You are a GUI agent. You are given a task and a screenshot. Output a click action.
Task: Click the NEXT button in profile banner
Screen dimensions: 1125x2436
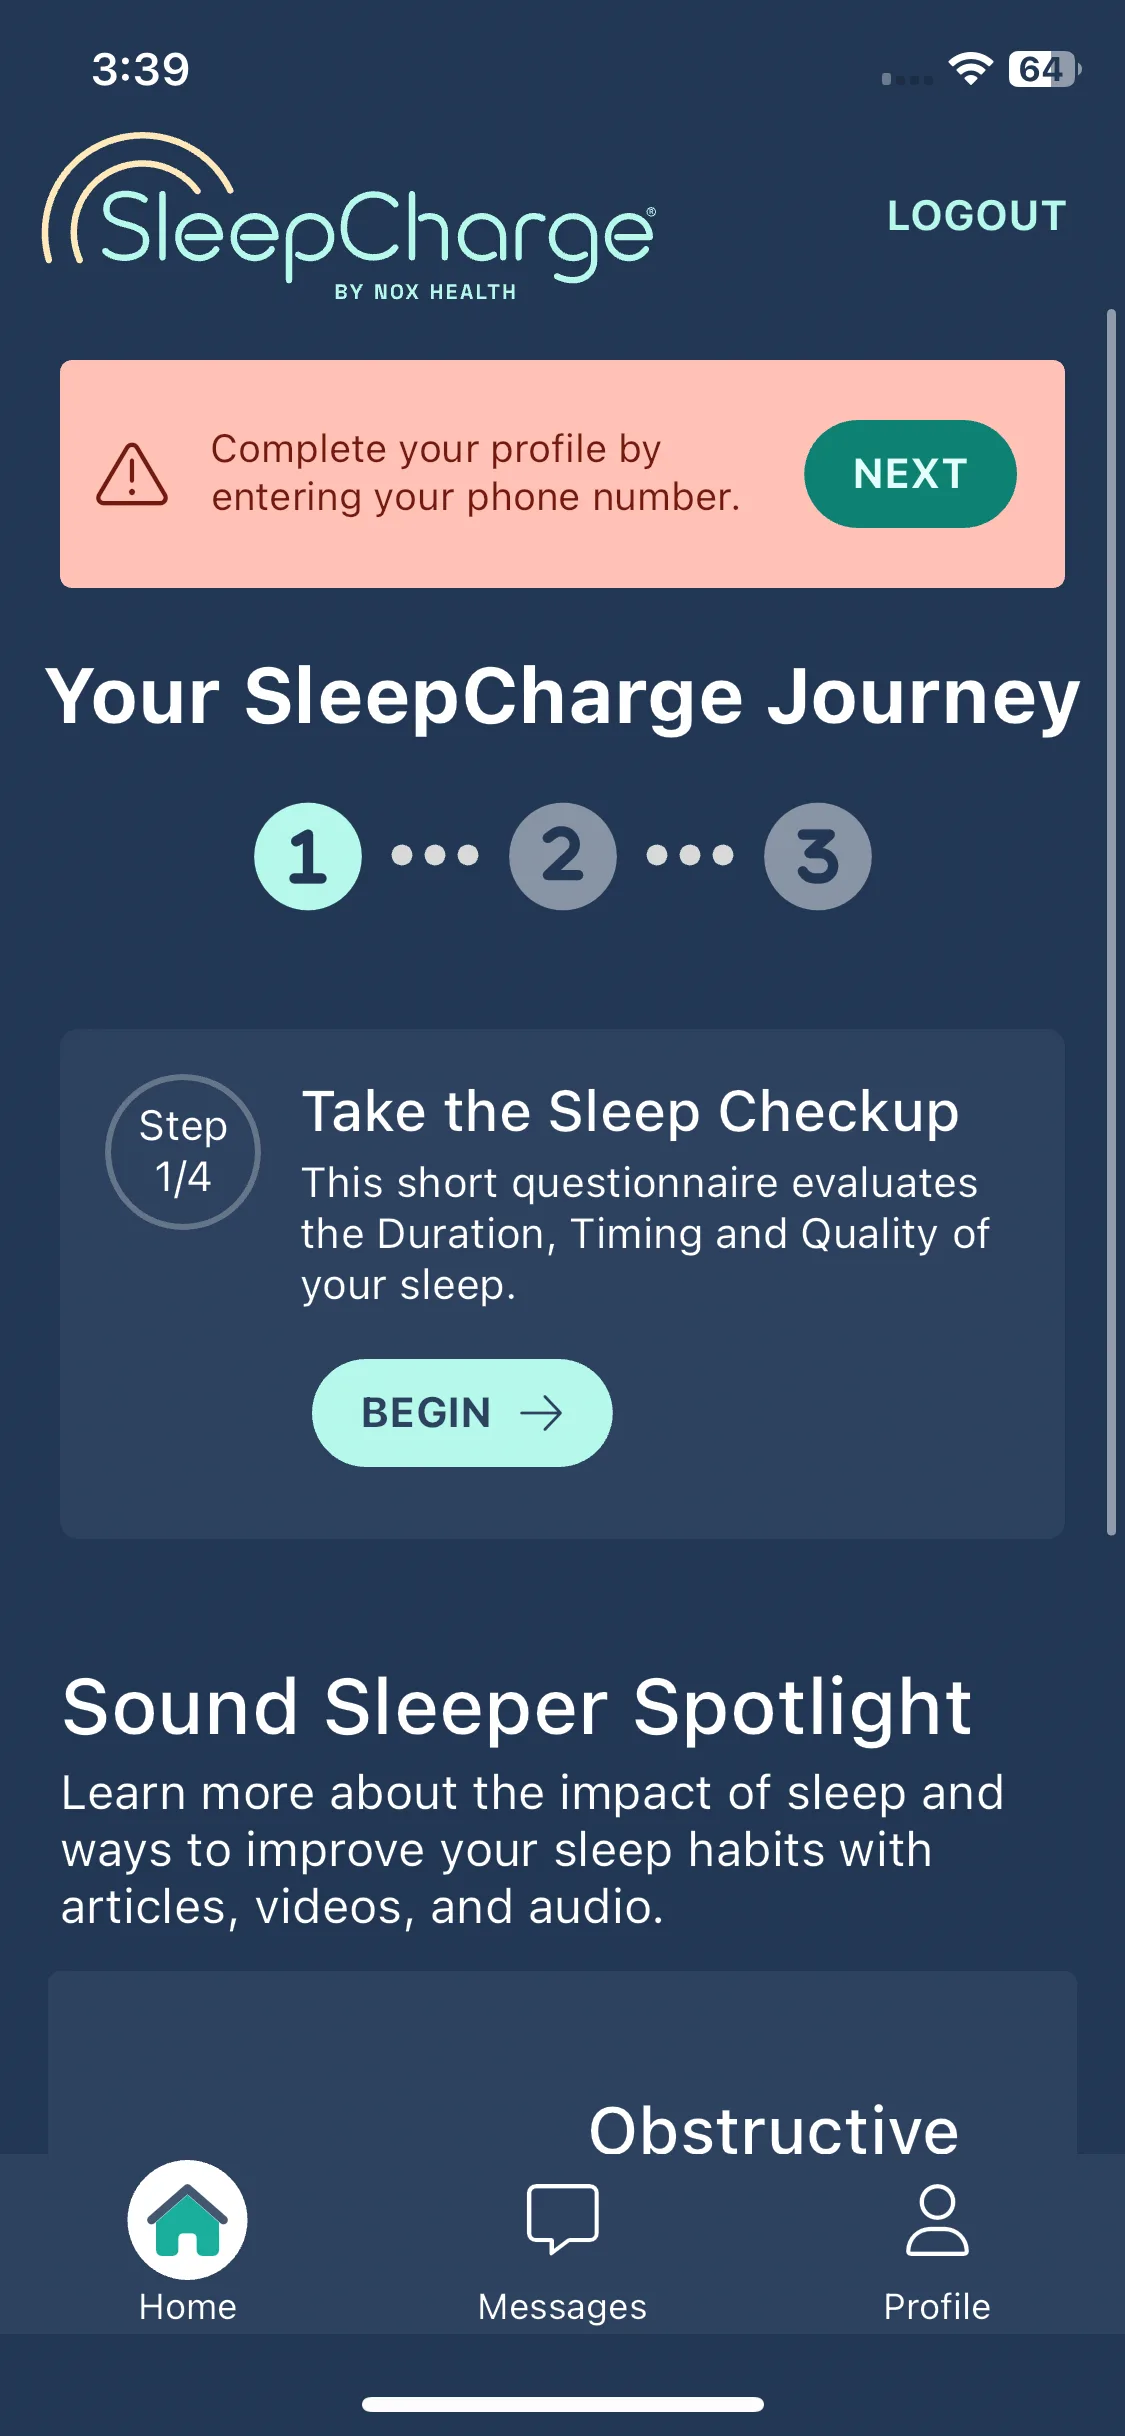point(910,474)
